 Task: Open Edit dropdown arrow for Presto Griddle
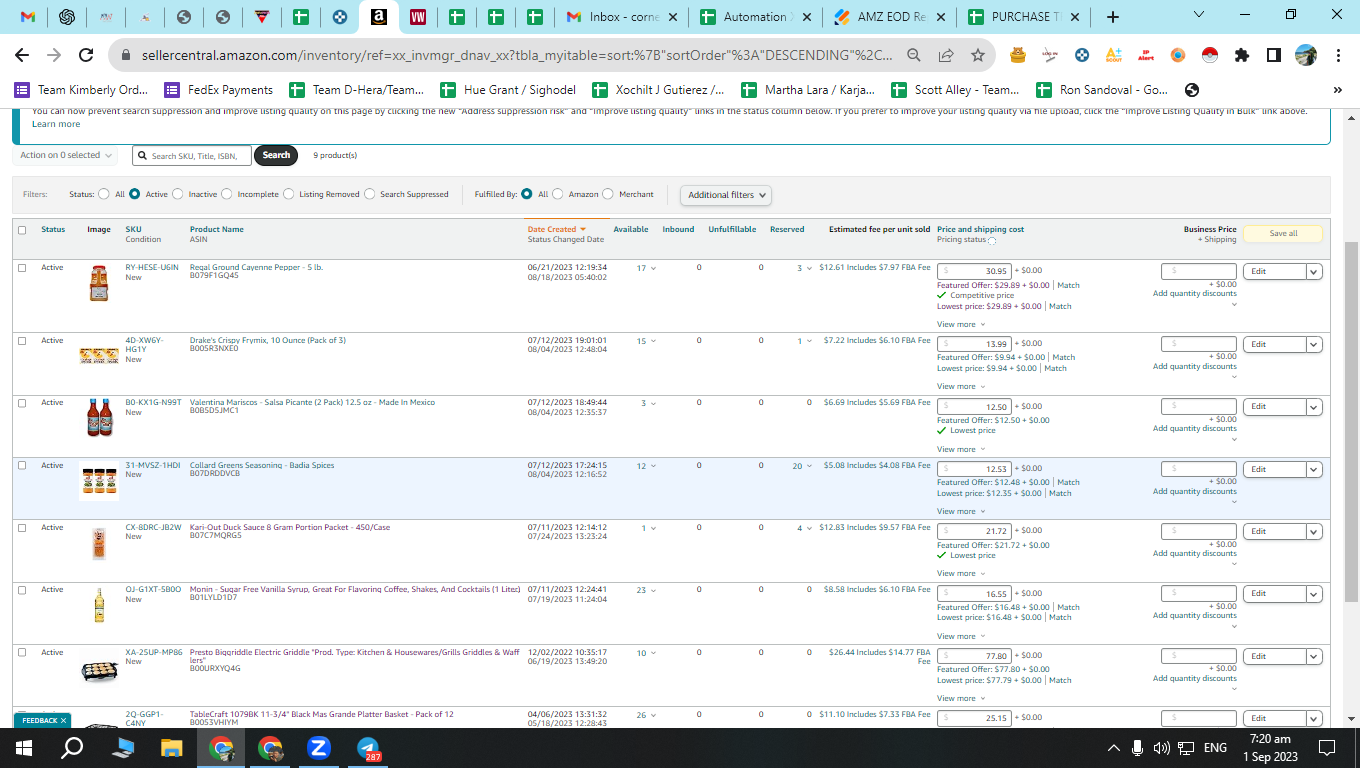(x=1314, y=656)
